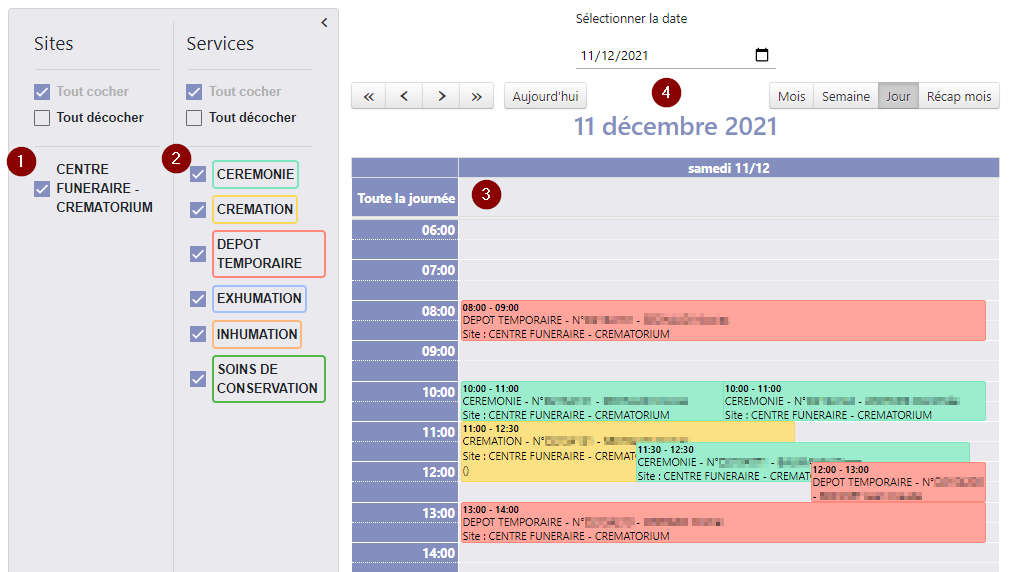The width and height of the screenshot is (1014, 572).
Task: Open the right 10:00 - 11:00 CEREMONIE event
Action: point(854,401)
